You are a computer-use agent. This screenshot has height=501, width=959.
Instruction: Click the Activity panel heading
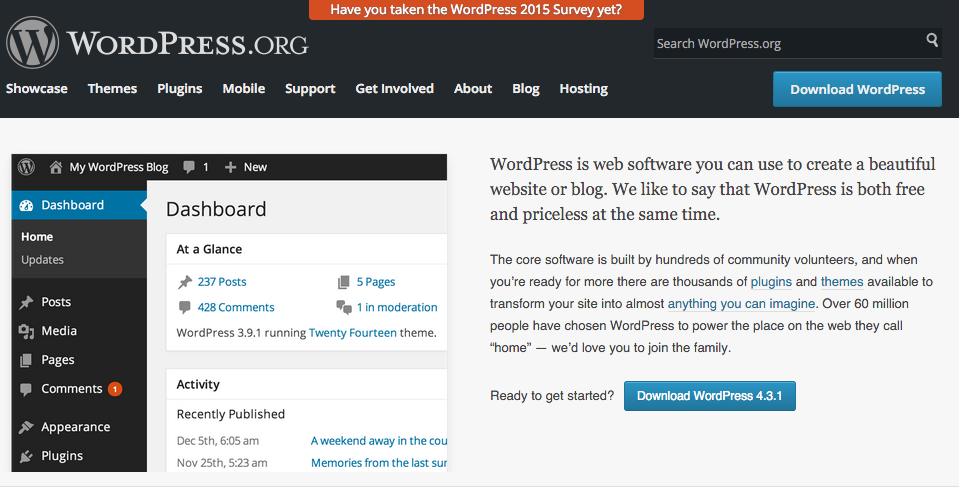(198, 385)
